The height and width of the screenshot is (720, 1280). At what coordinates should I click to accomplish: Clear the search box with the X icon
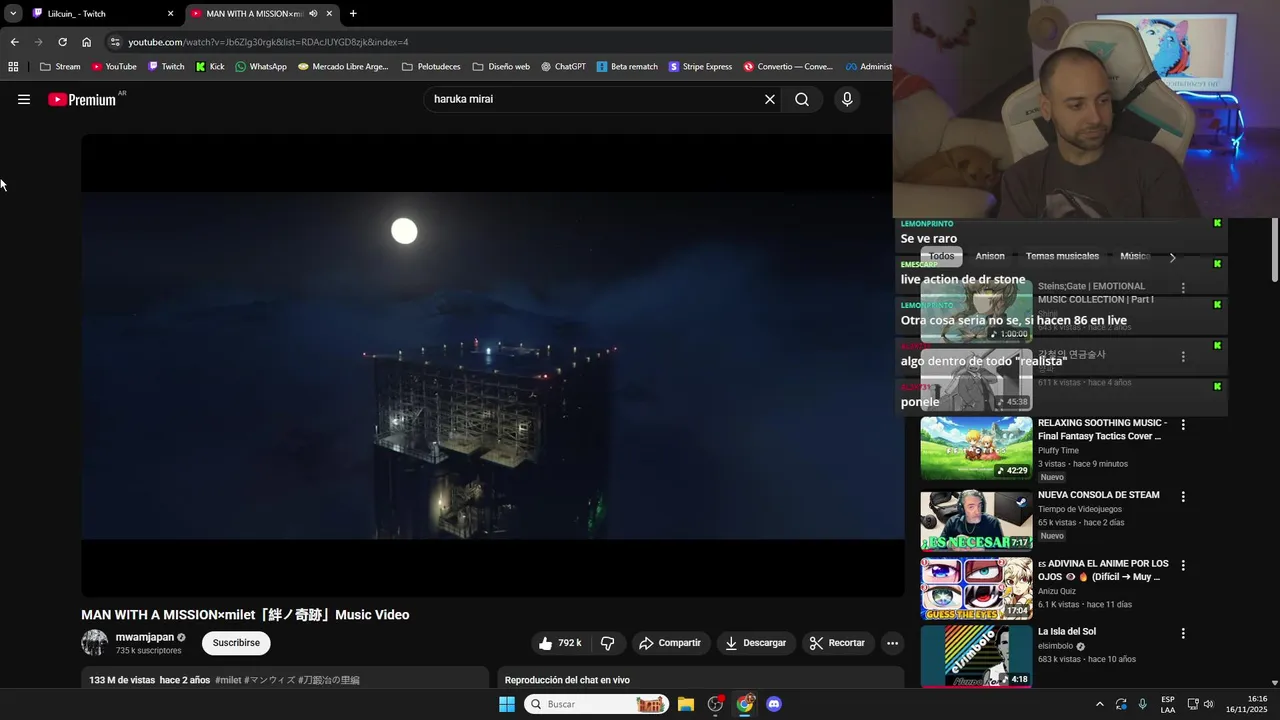[x=770, y=99]
